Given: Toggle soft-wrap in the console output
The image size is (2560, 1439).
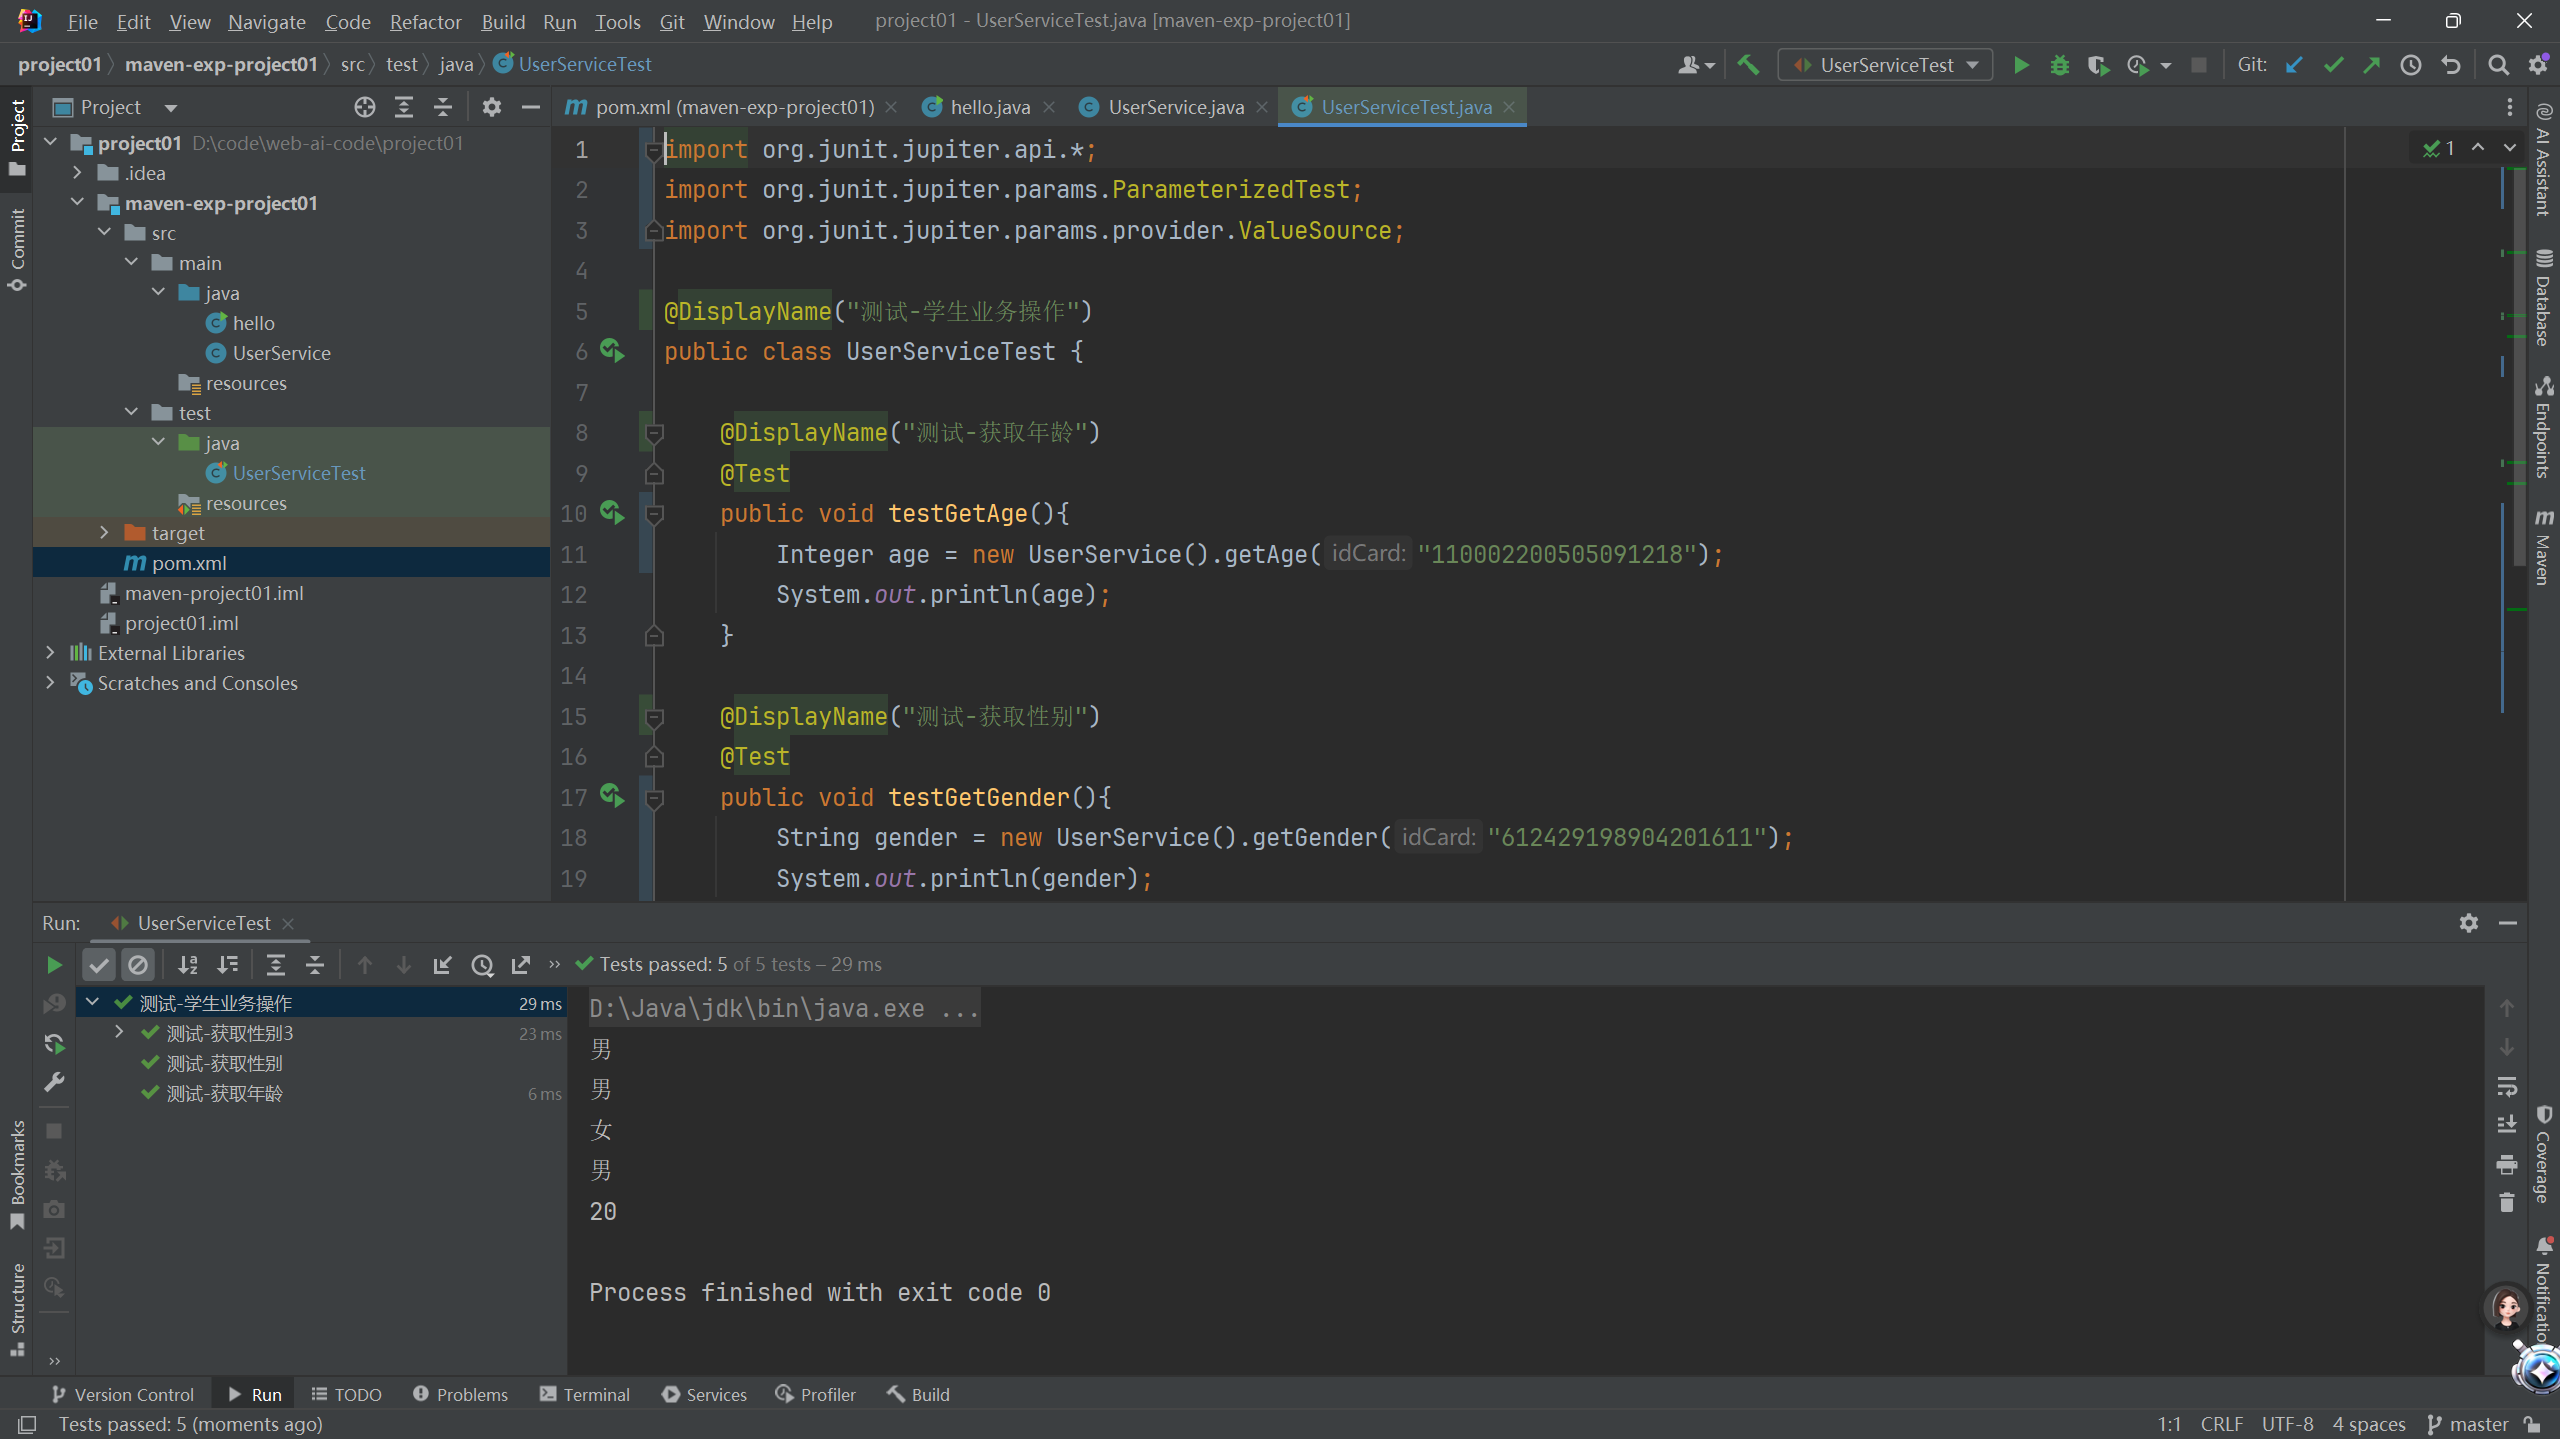Looking at the screenshot, I should point(2507,1086).
